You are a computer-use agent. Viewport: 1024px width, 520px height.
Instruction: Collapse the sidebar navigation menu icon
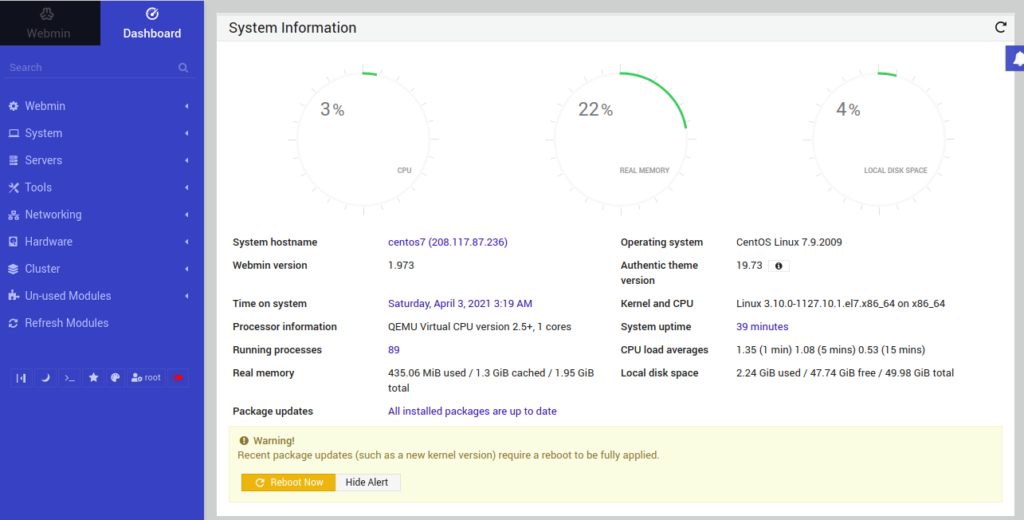(21, 378)
